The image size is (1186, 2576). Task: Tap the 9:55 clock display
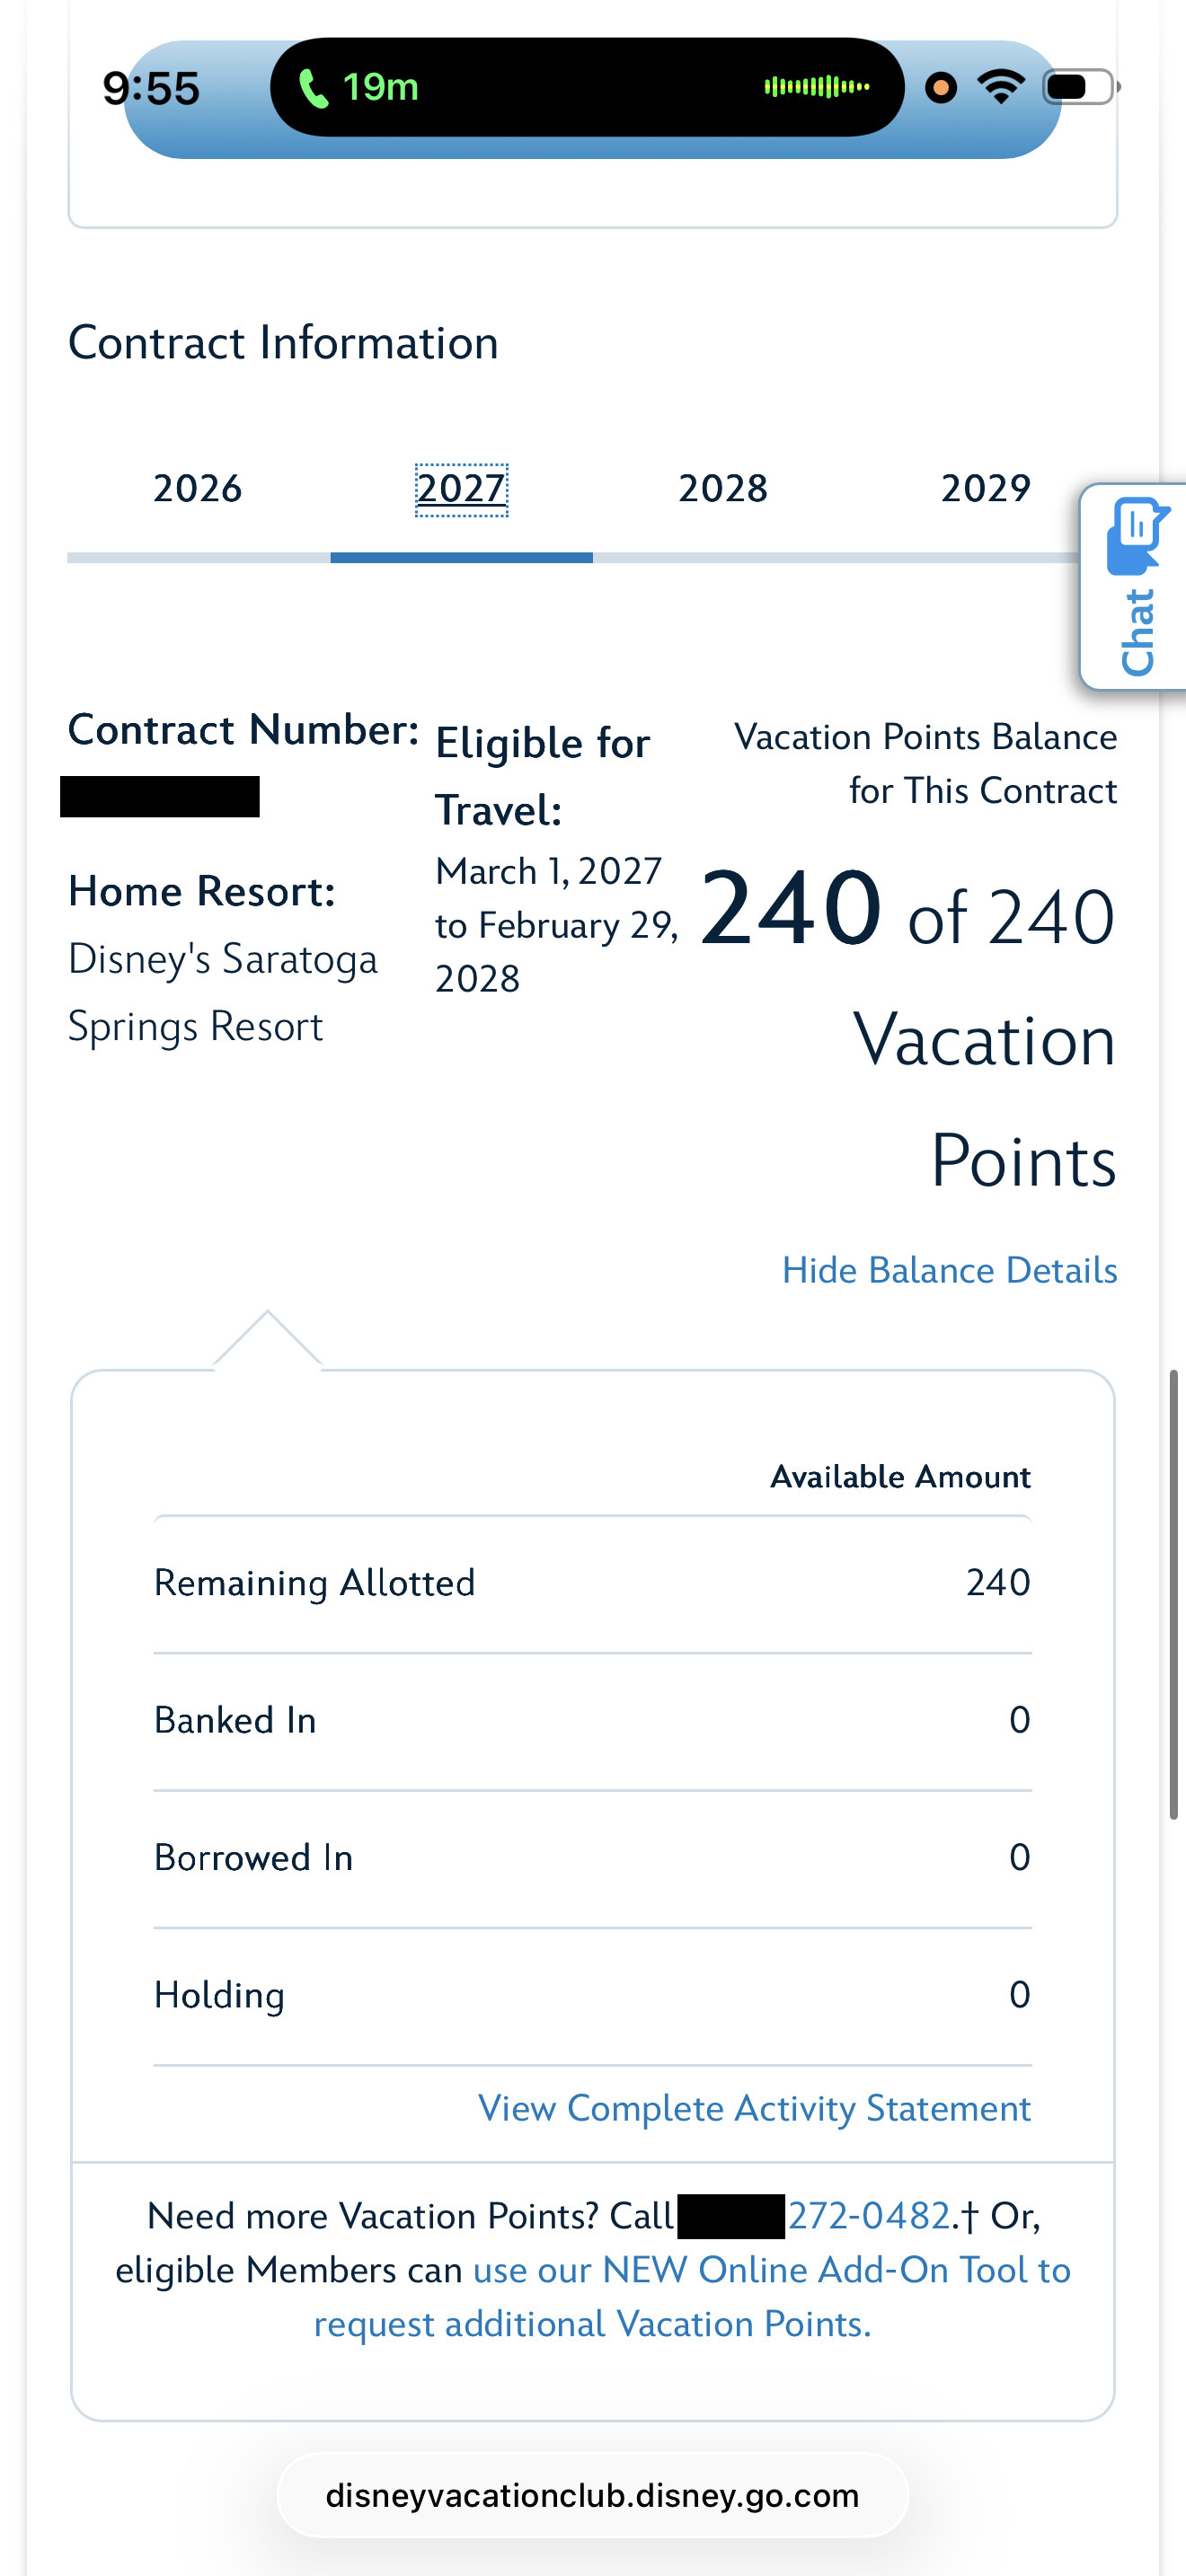pyautogui.click(x=151, y=88)
